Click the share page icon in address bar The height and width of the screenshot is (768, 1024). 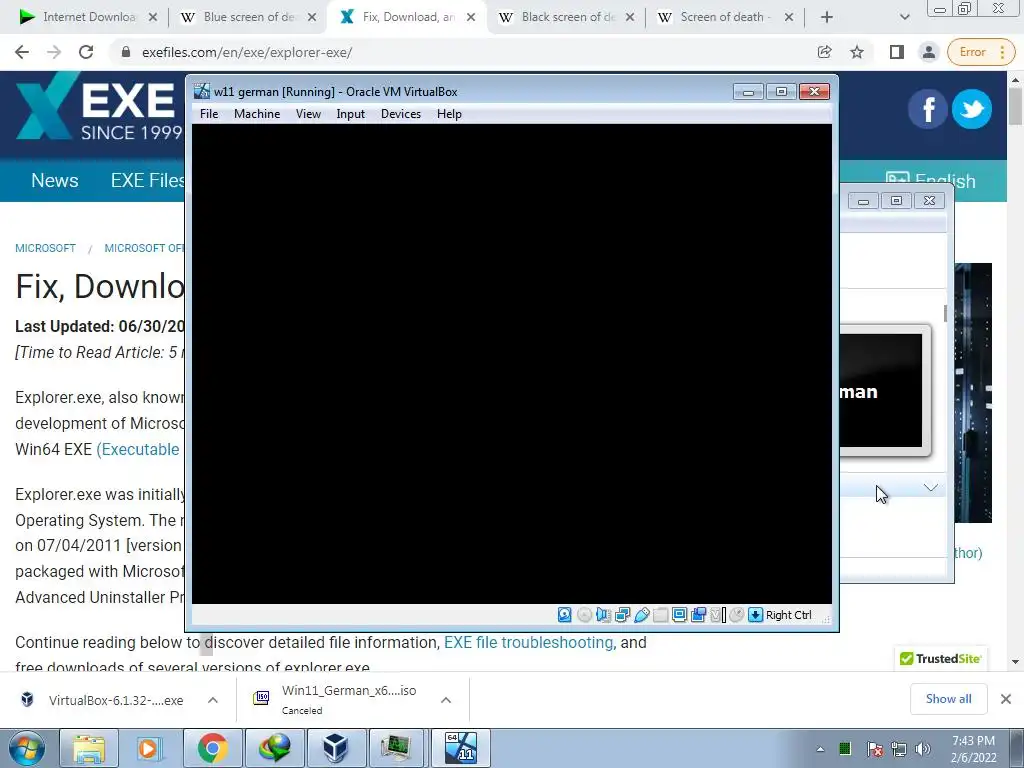[x=824, y=52]
